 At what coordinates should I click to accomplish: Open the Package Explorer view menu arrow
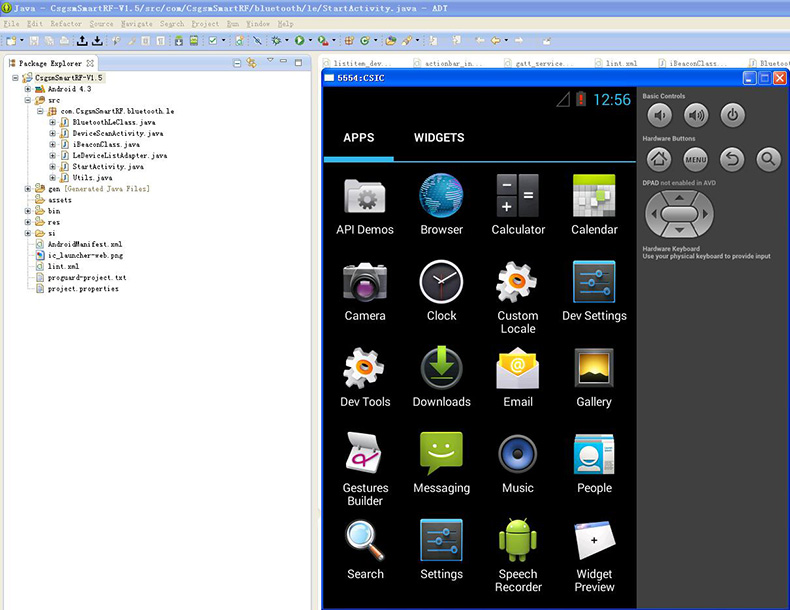pyautogui.click(x=270, y=60)
